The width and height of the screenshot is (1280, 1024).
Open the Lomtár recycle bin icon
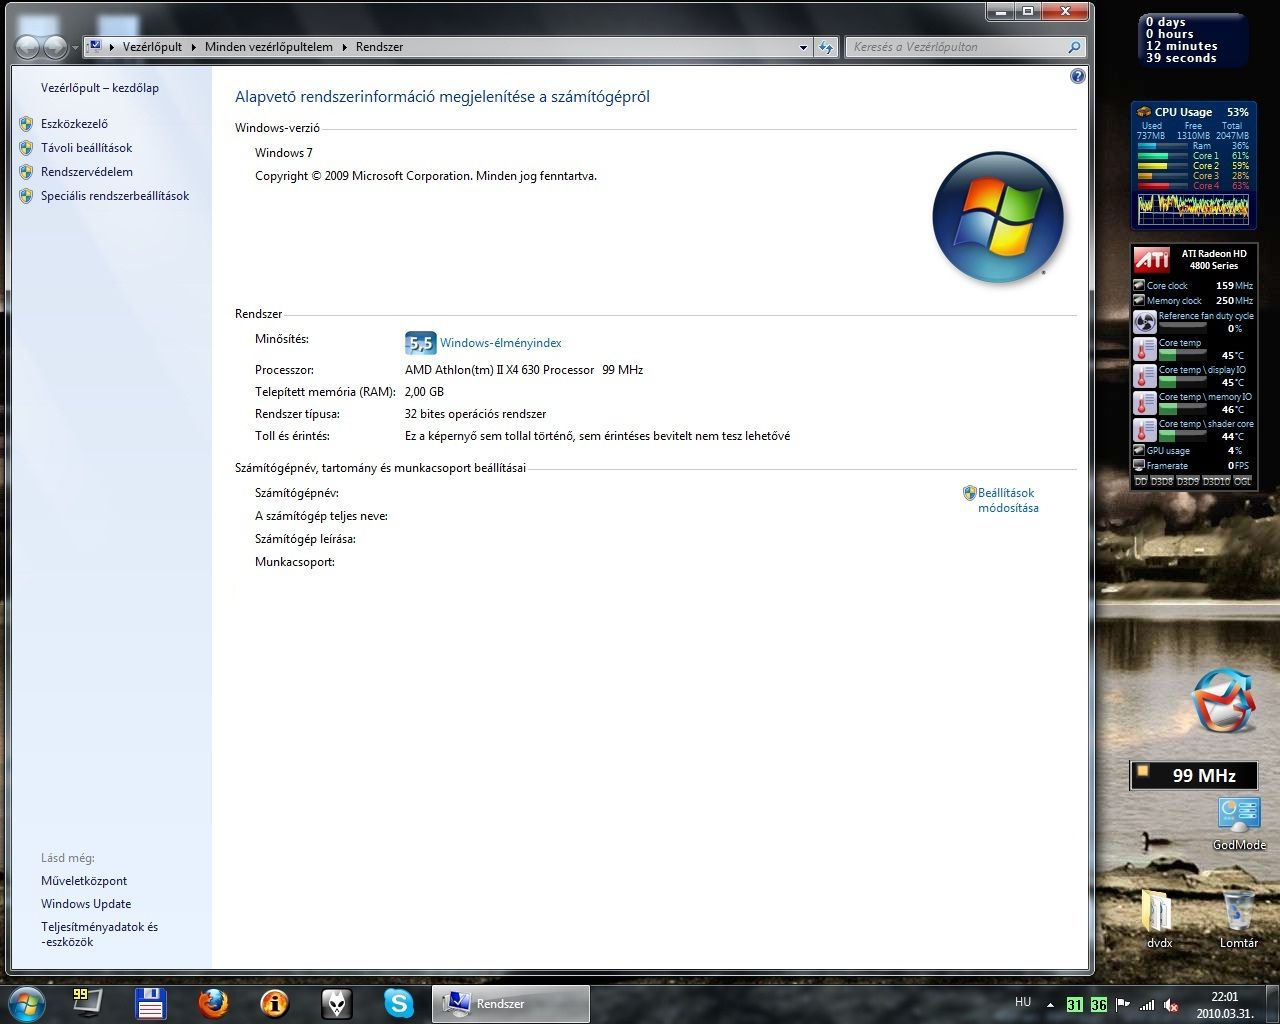1239,917
